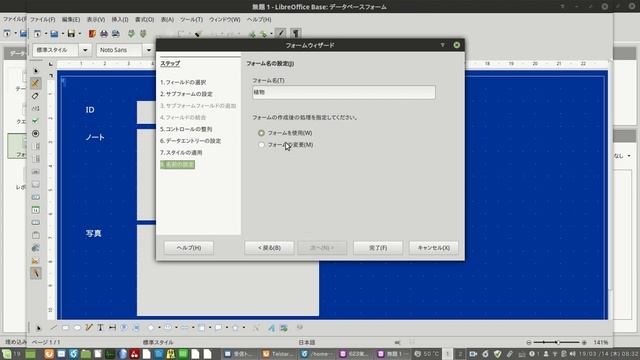The image size is (640, 360).
Task: Open the dropdown arrow next to save icon
Action: click(x=80, y=33)
